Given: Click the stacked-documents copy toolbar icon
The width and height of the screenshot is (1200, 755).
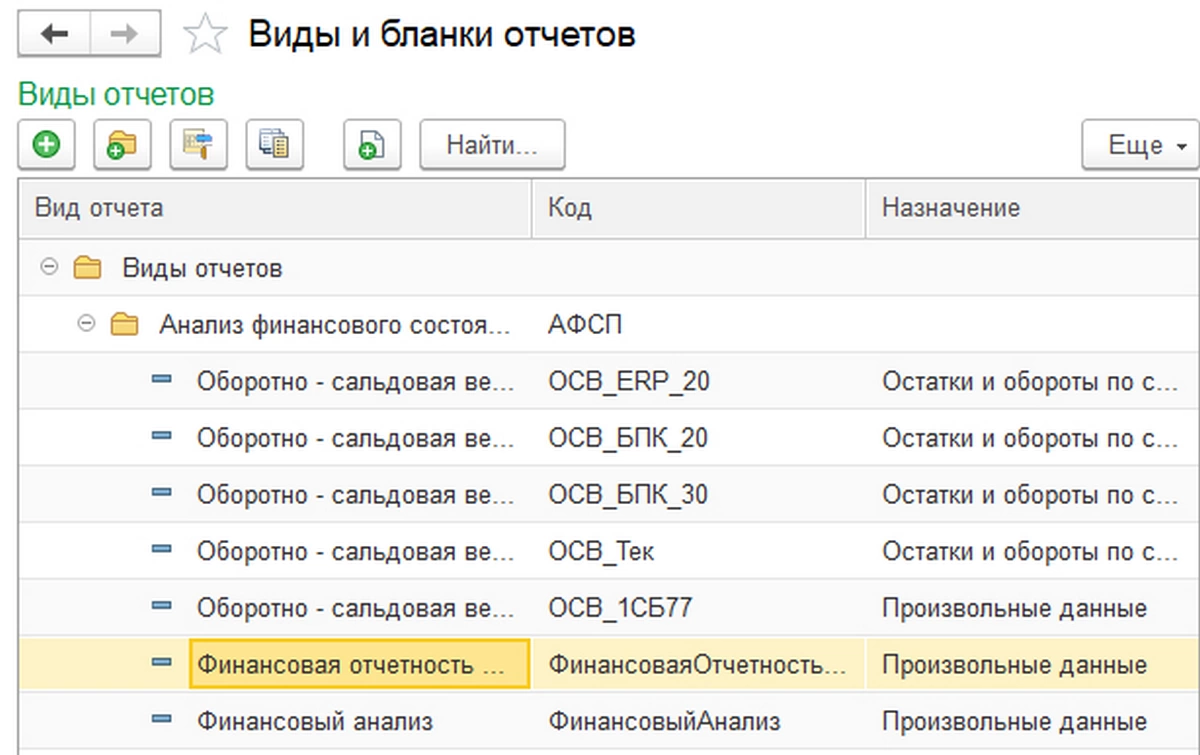Looking at the screenshot, I should click(274, 145).
